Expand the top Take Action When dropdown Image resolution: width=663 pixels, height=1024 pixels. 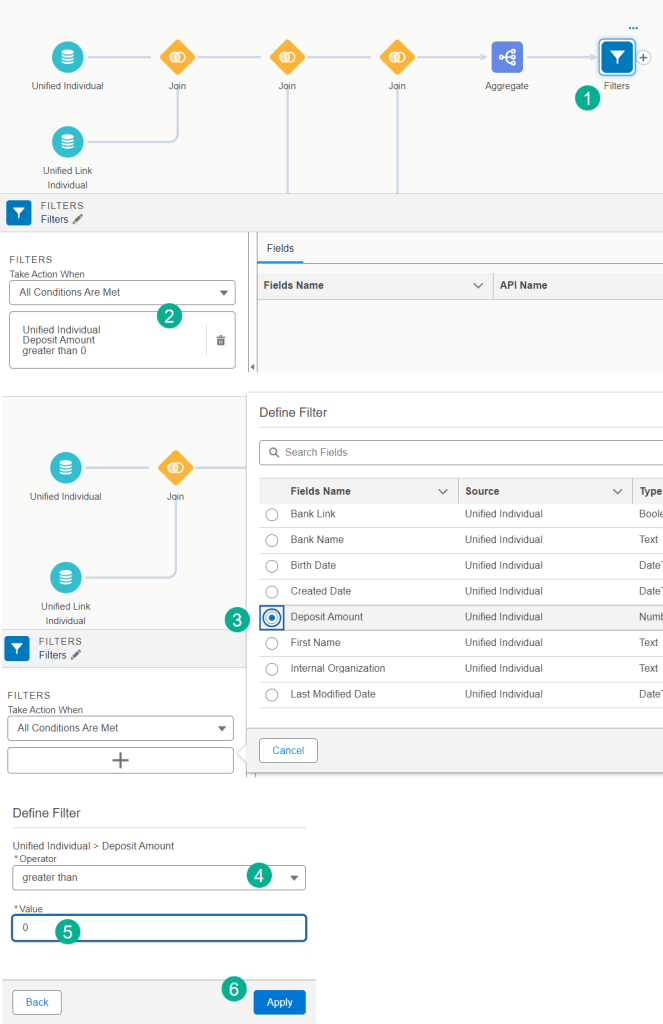pyautogui.click(x=121, y=293)
